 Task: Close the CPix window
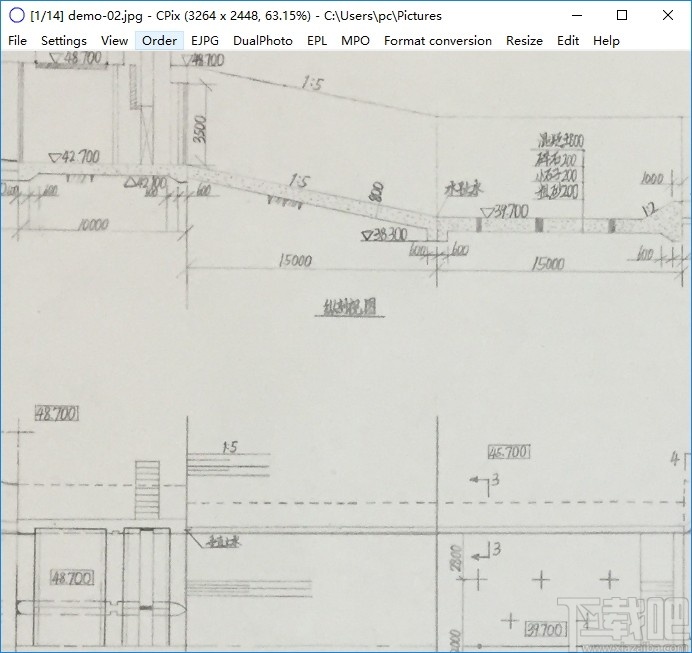(668, 15)
